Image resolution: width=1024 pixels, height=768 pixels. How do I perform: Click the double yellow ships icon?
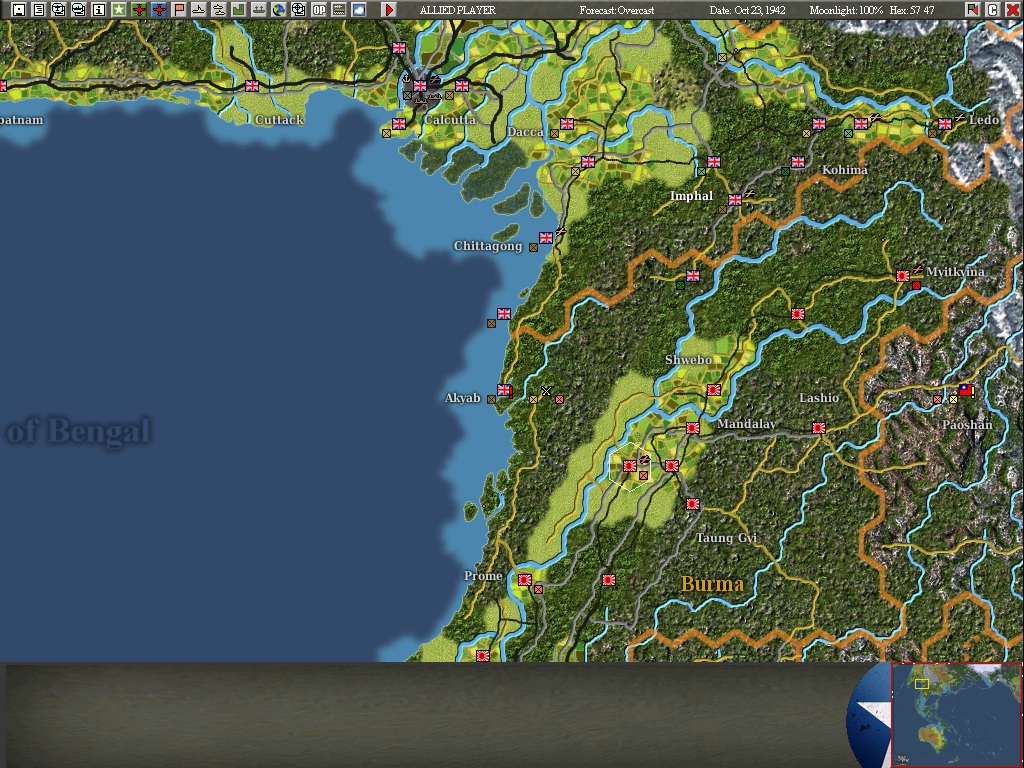click(219, 10)
